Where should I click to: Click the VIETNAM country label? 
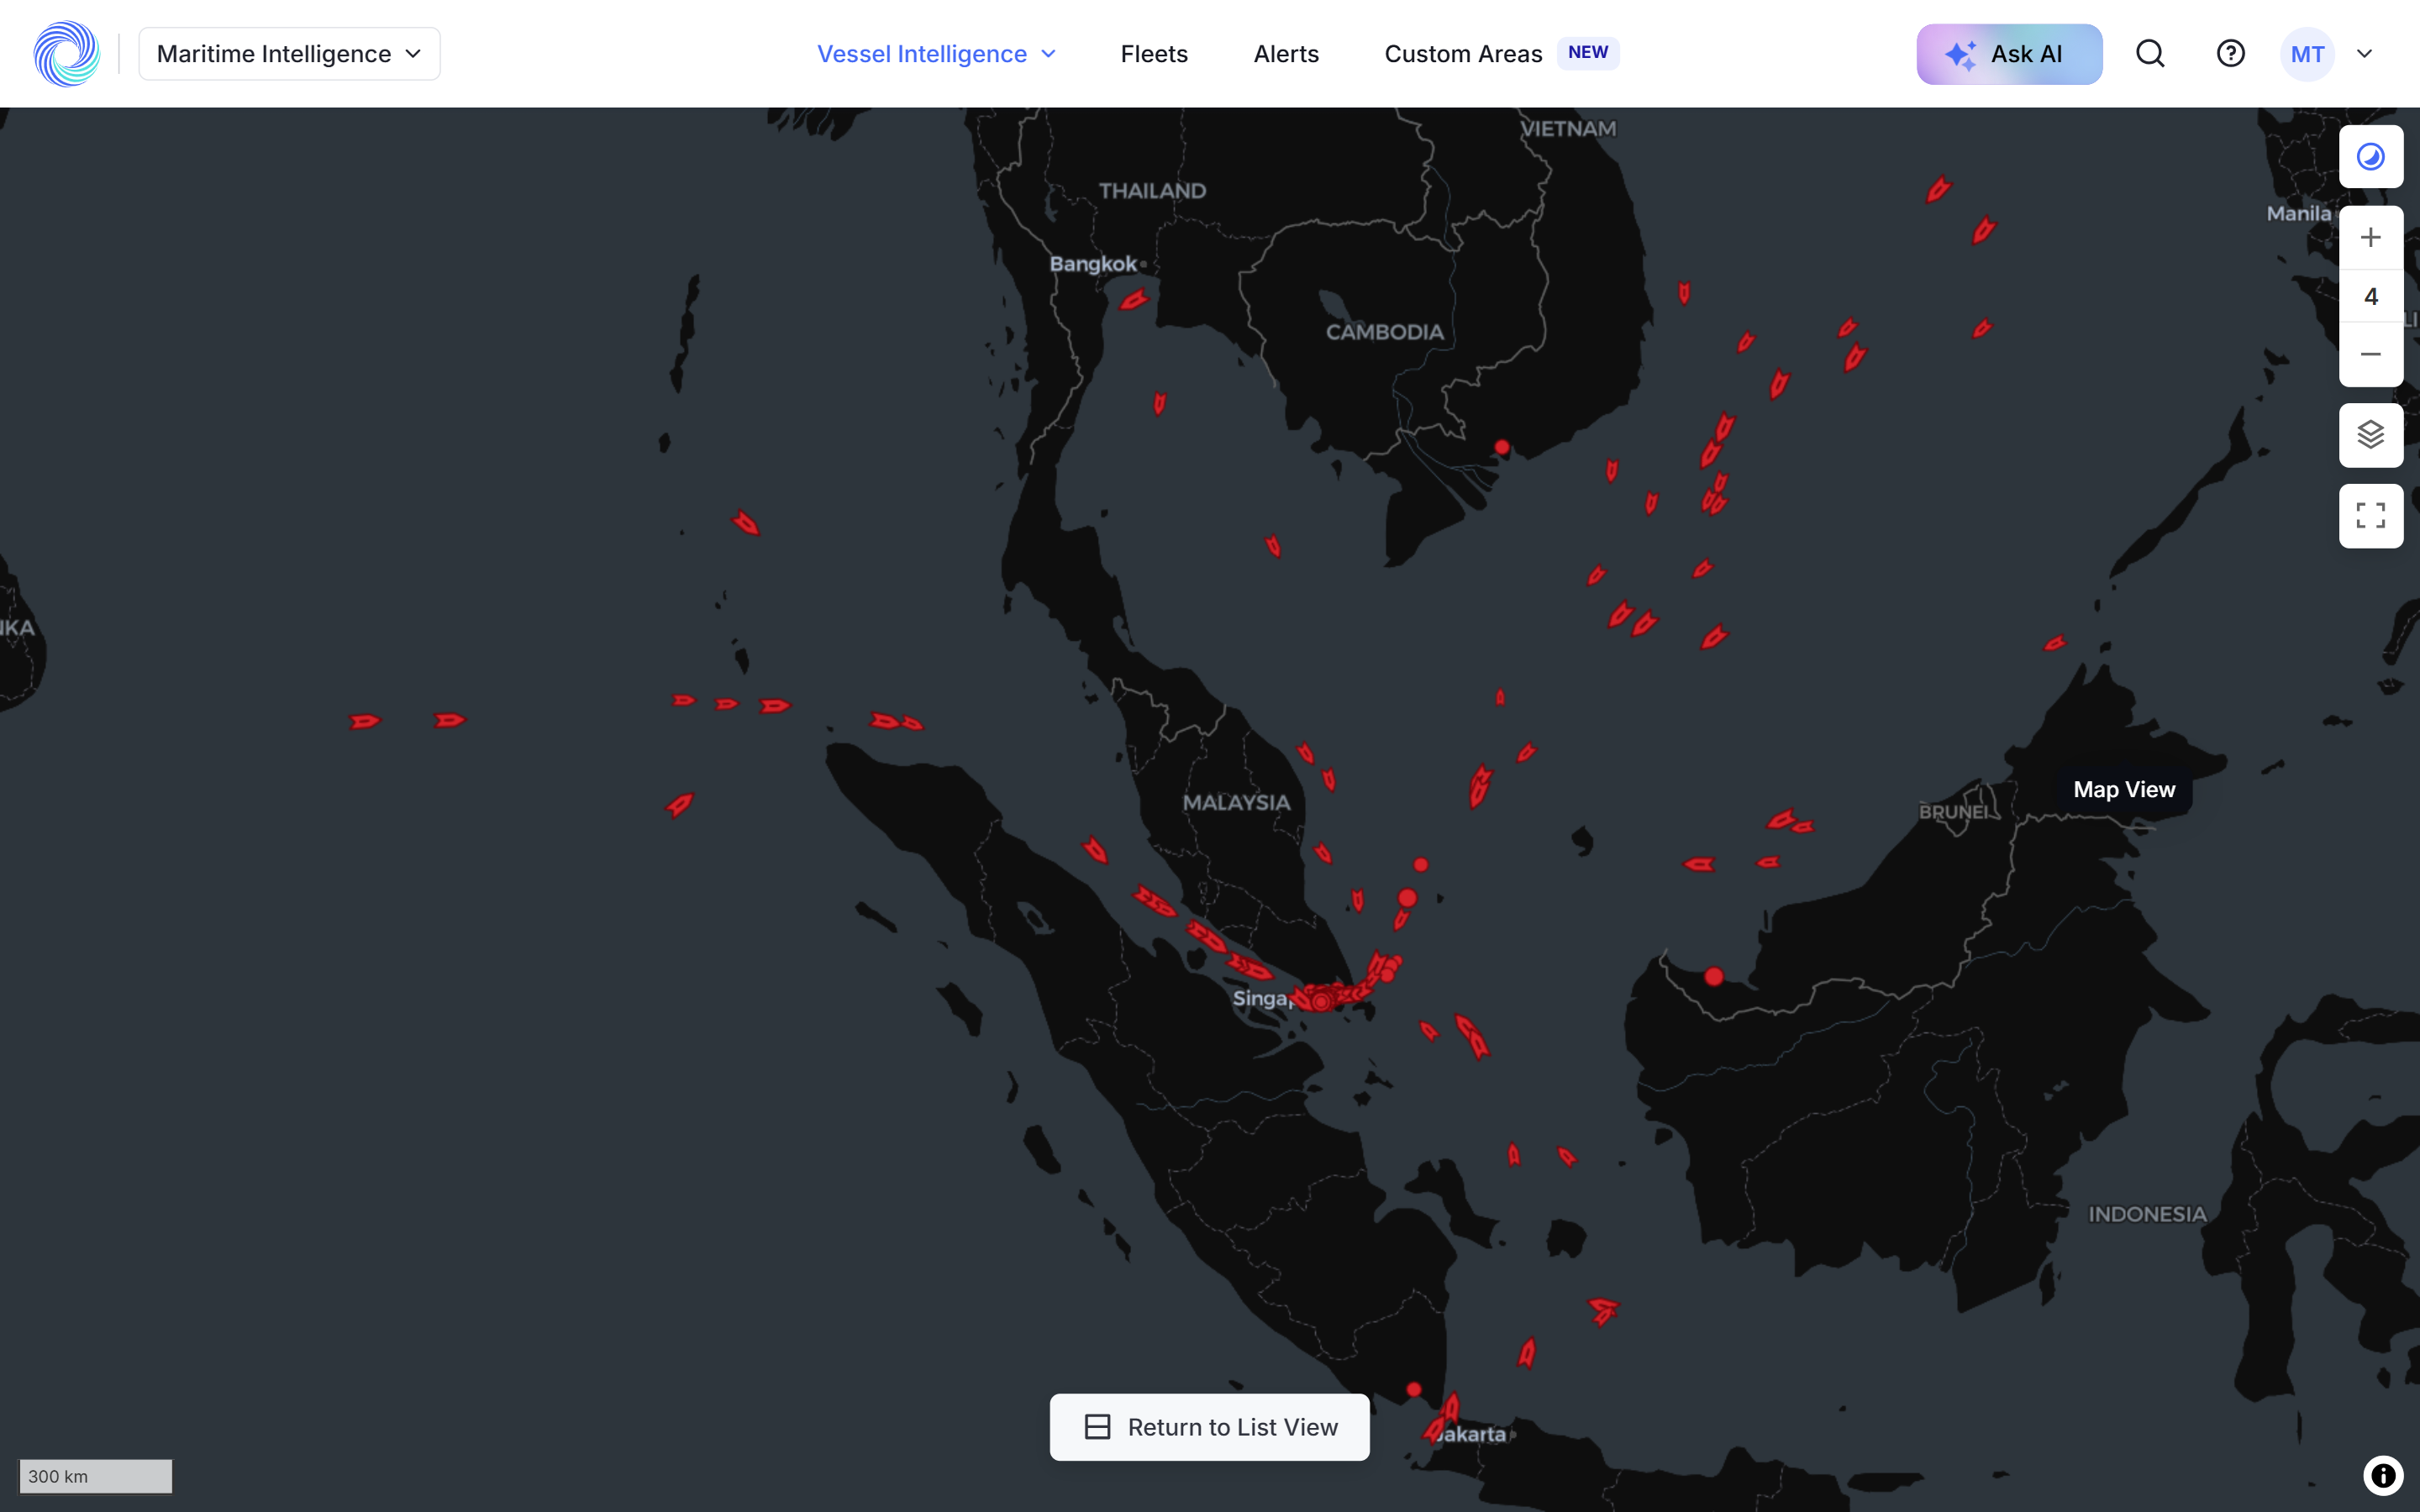click(1568, 128)
